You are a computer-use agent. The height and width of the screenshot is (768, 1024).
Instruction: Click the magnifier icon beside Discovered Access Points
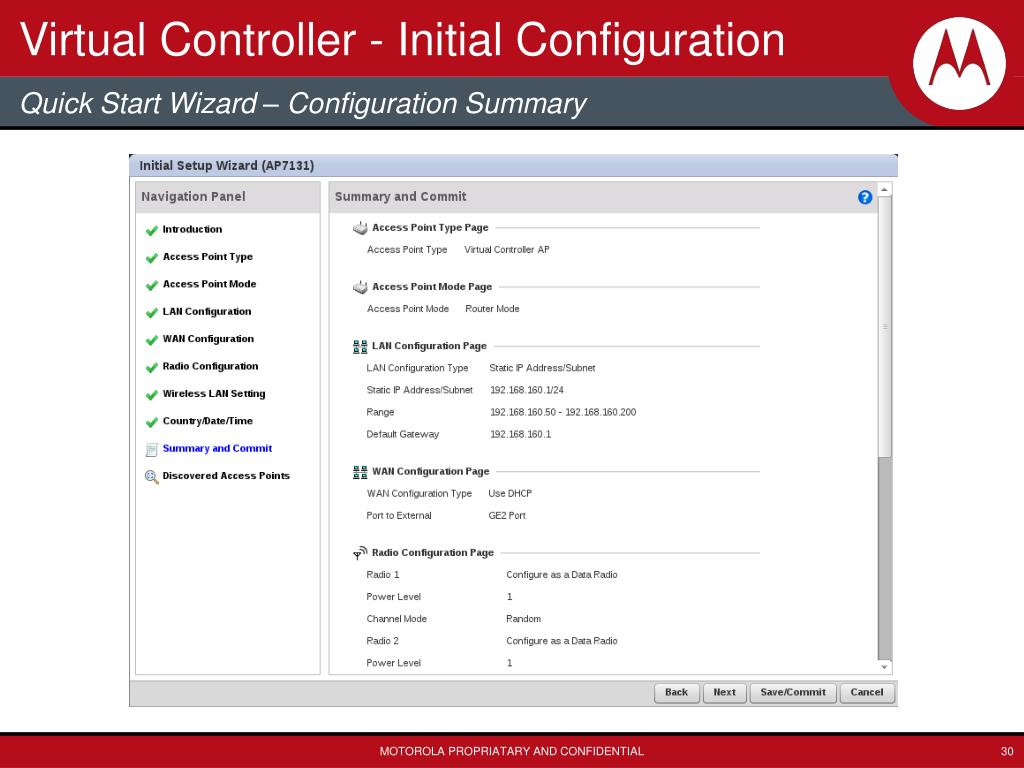(152, 477)
